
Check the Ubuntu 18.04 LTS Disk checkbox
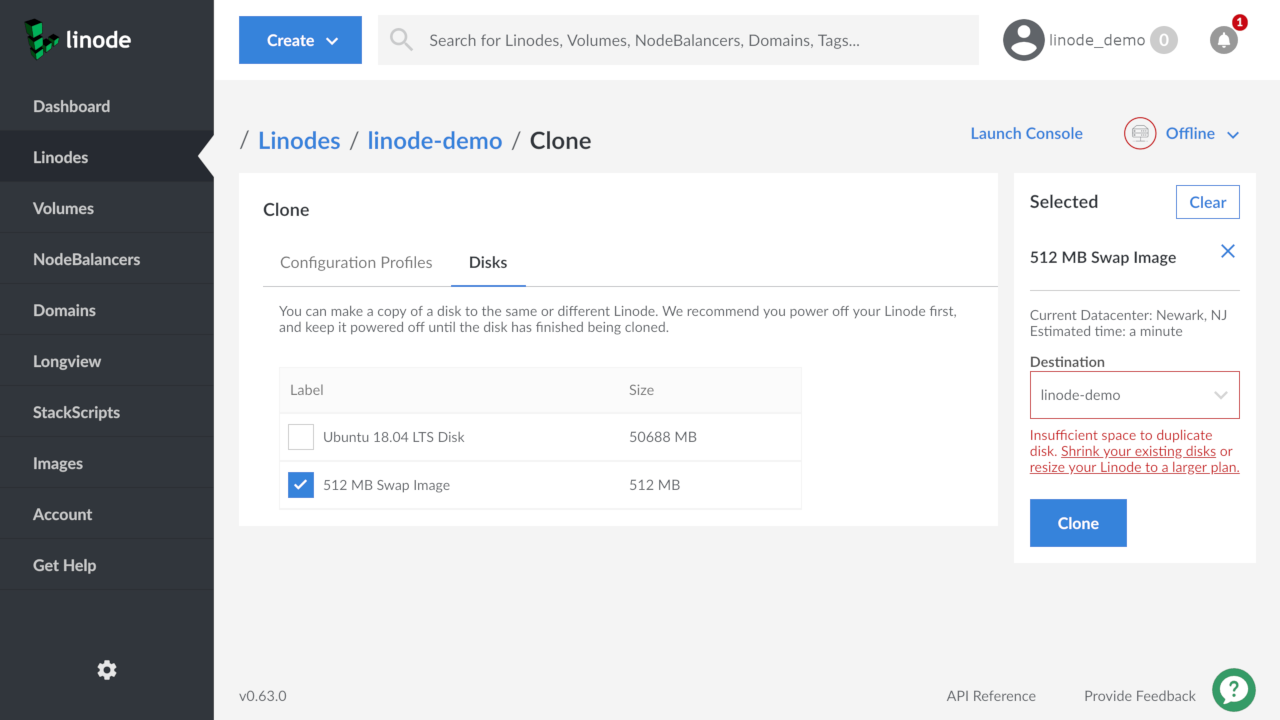[x=301, y=437]
